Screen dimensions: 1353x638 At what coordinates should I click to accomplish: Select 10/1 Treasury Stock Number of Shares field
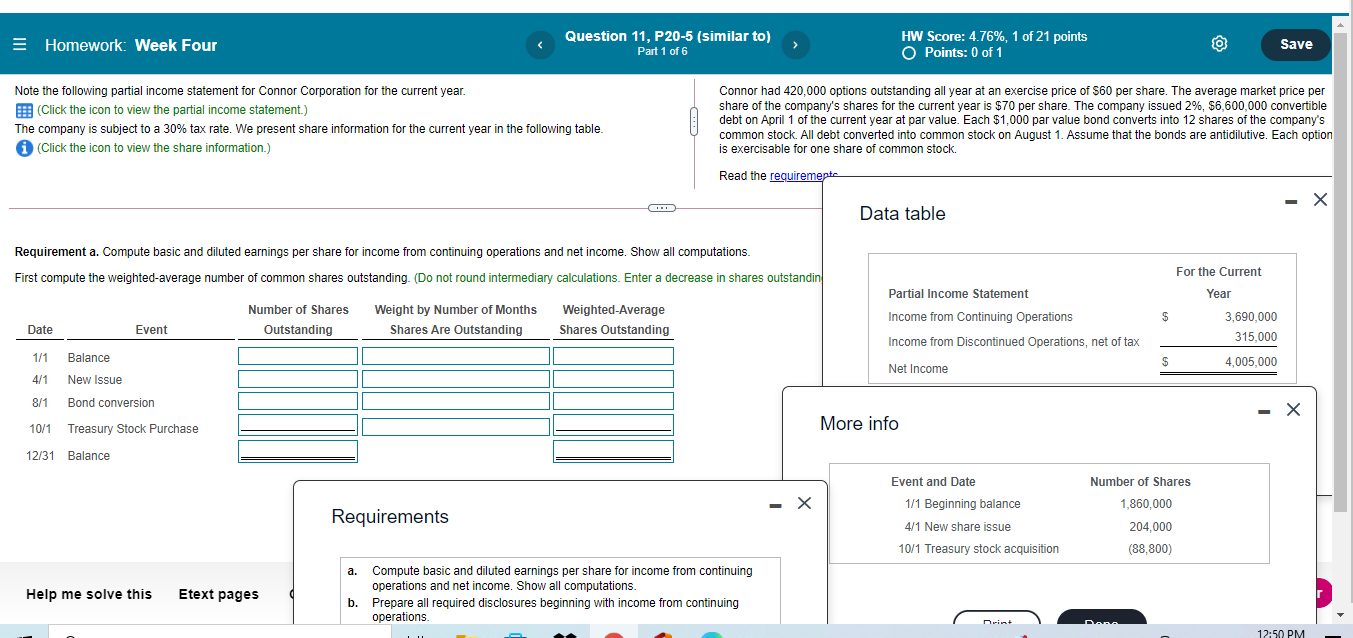click(x=298, y=426)
